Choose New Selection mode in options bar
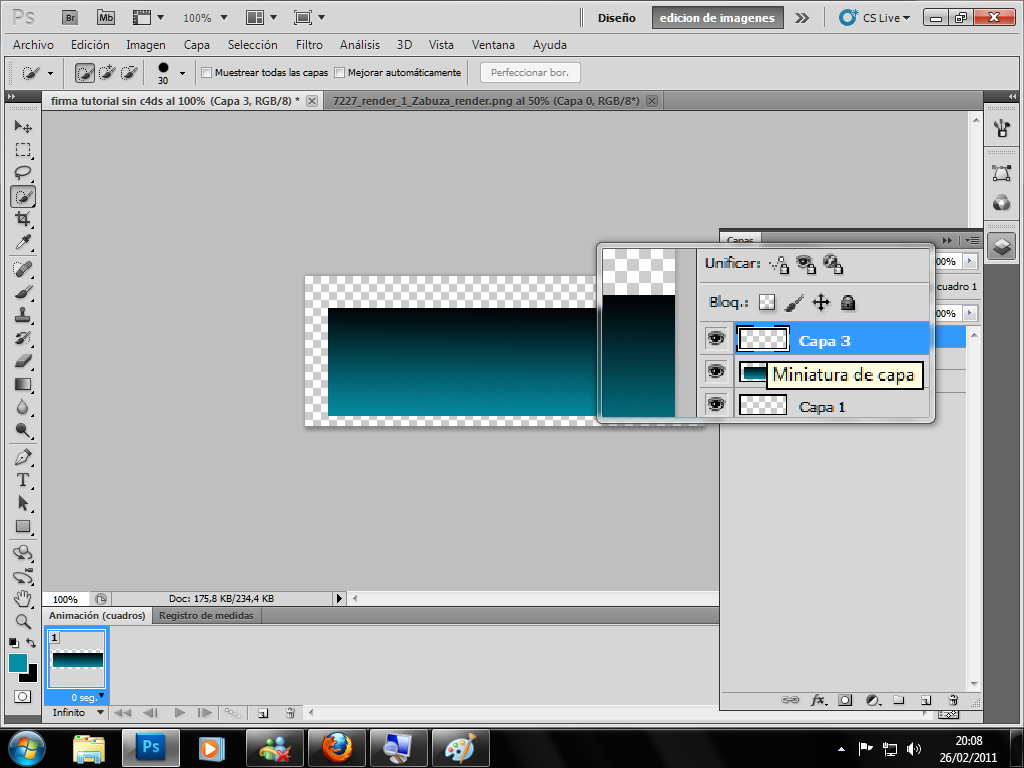This screenshot has height=768, width=1024. (84, 73)
